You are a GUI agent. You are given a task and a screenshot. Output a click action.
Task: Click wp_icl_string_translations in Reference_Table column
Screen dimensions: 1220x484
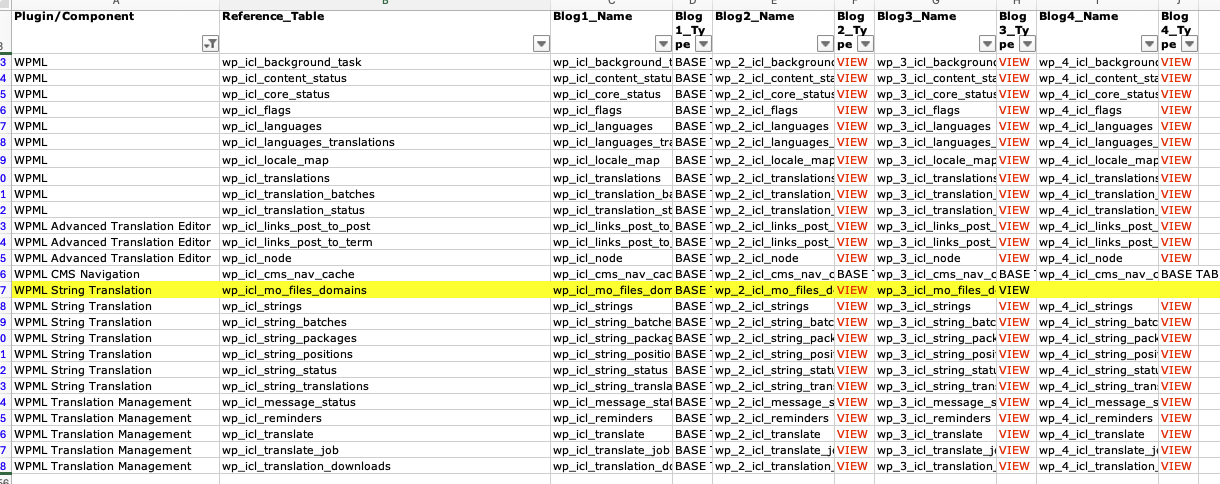(x=295, y=386)
